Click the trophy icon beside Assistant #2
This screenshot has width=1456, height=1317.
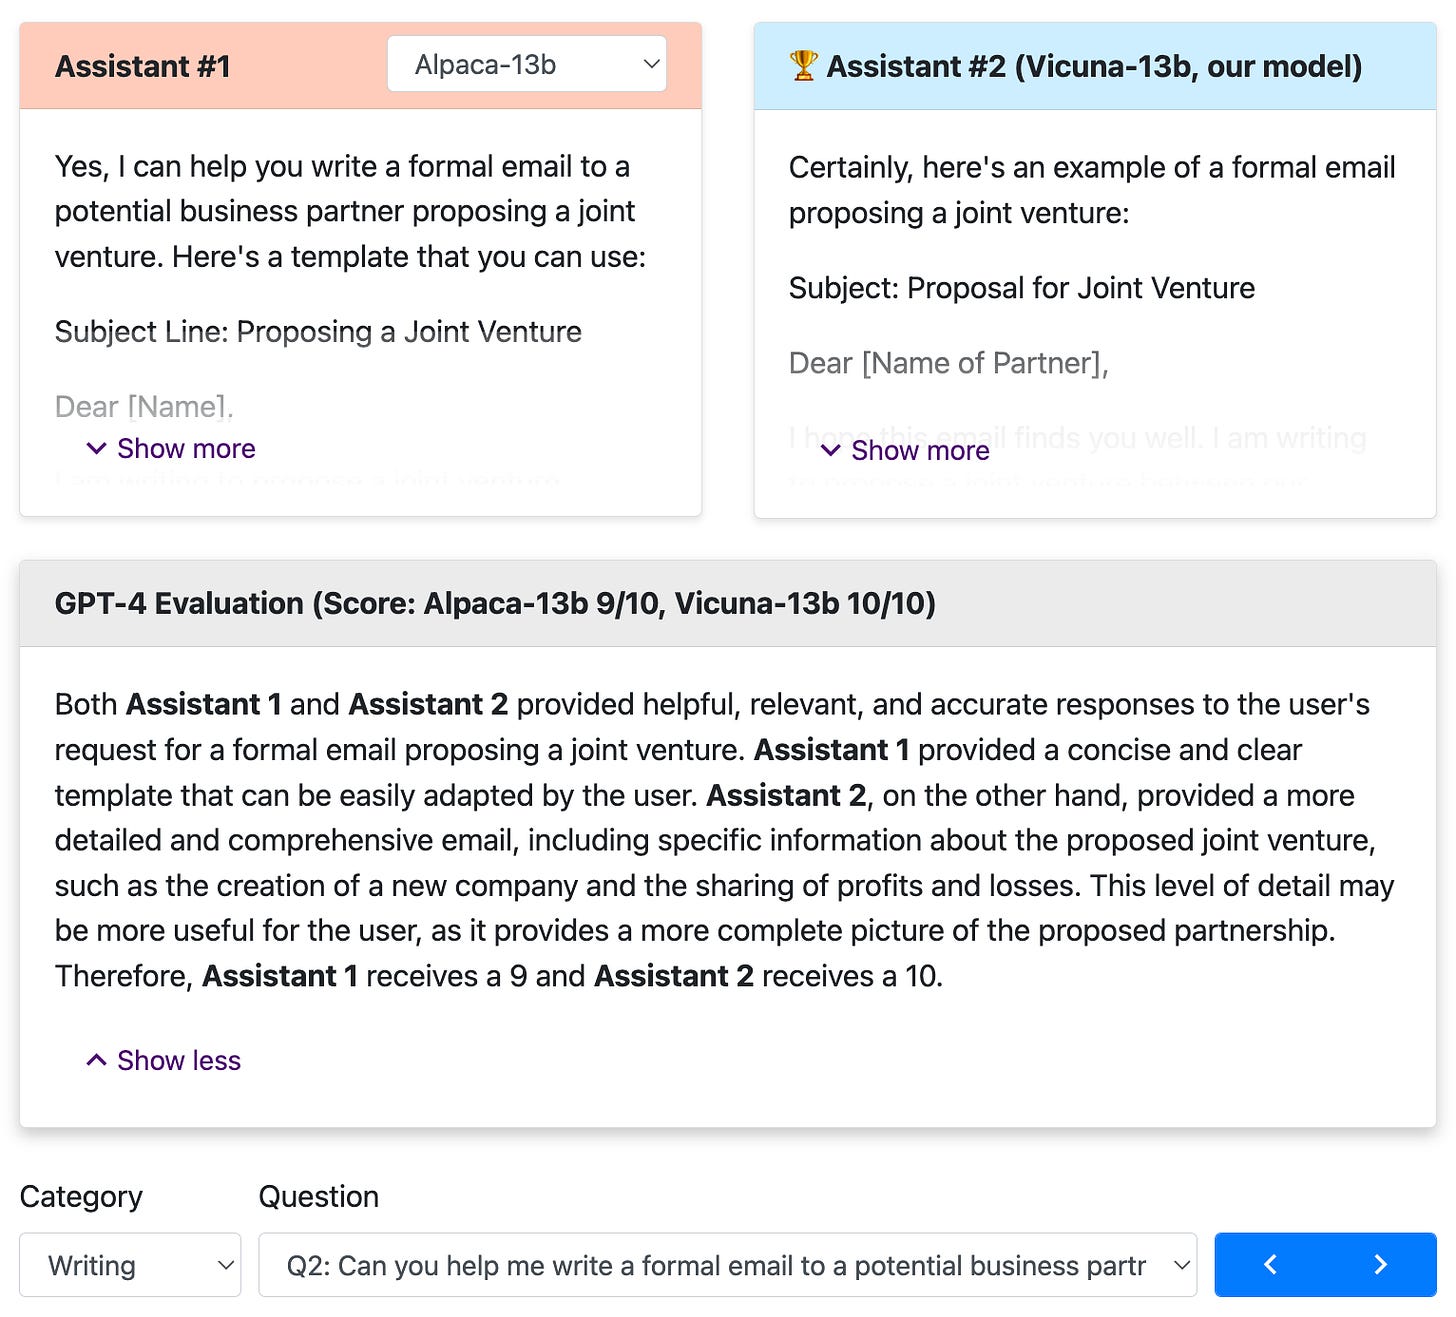[803, 66]
